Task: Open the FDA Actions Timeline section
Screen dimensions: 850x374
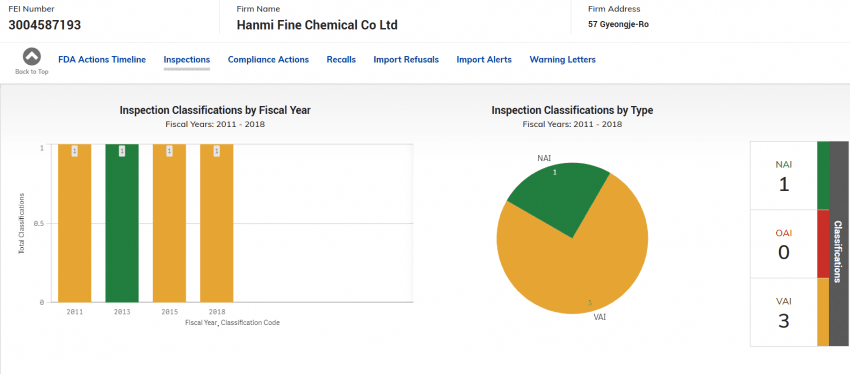Action: (x=102, y=60)
